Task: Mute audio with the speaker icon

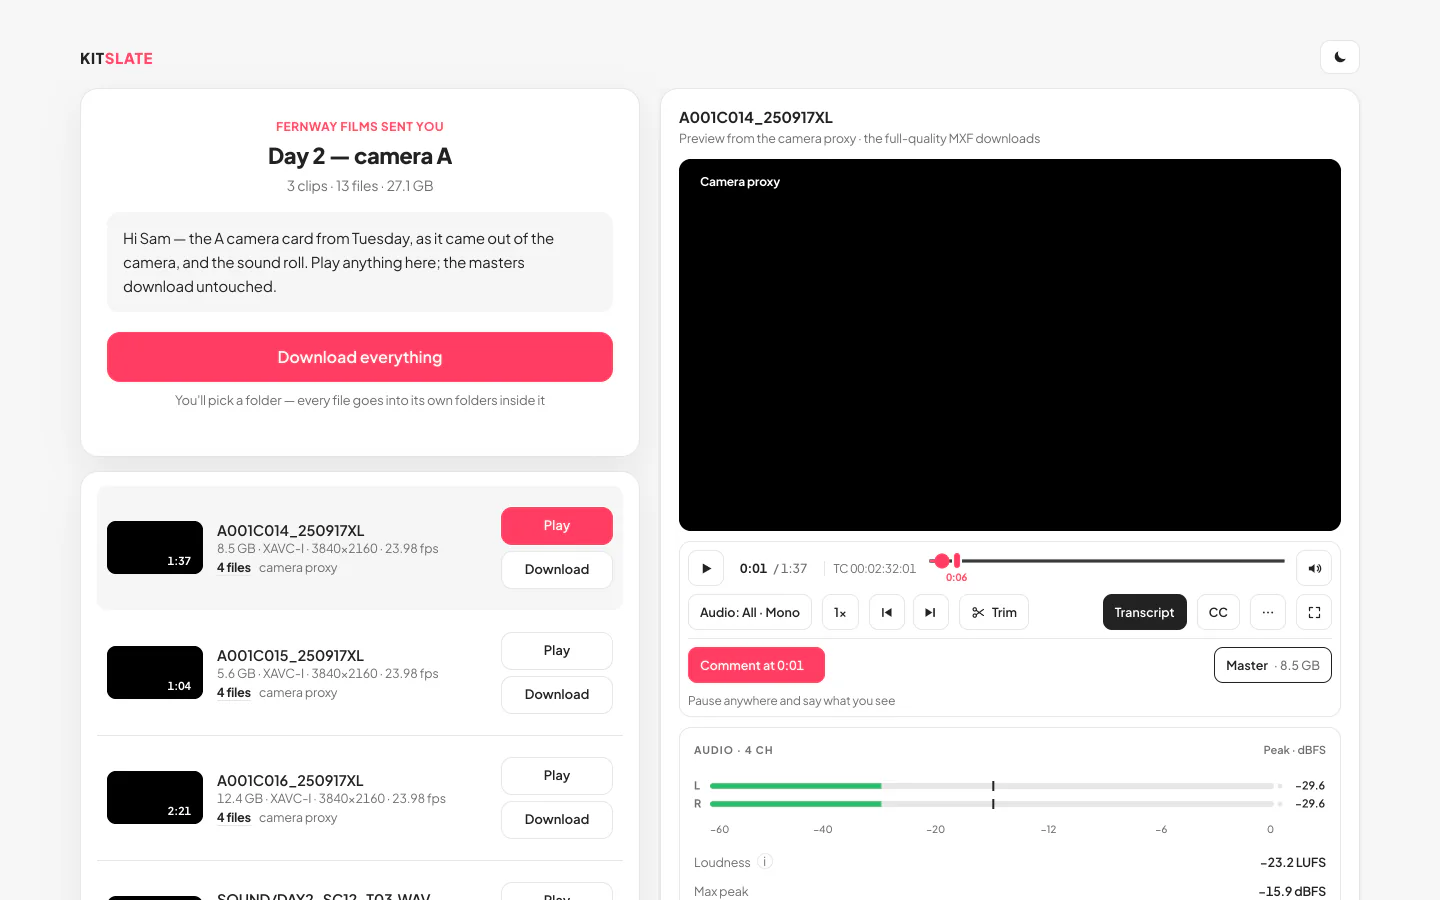Action: coord(1314,568)
